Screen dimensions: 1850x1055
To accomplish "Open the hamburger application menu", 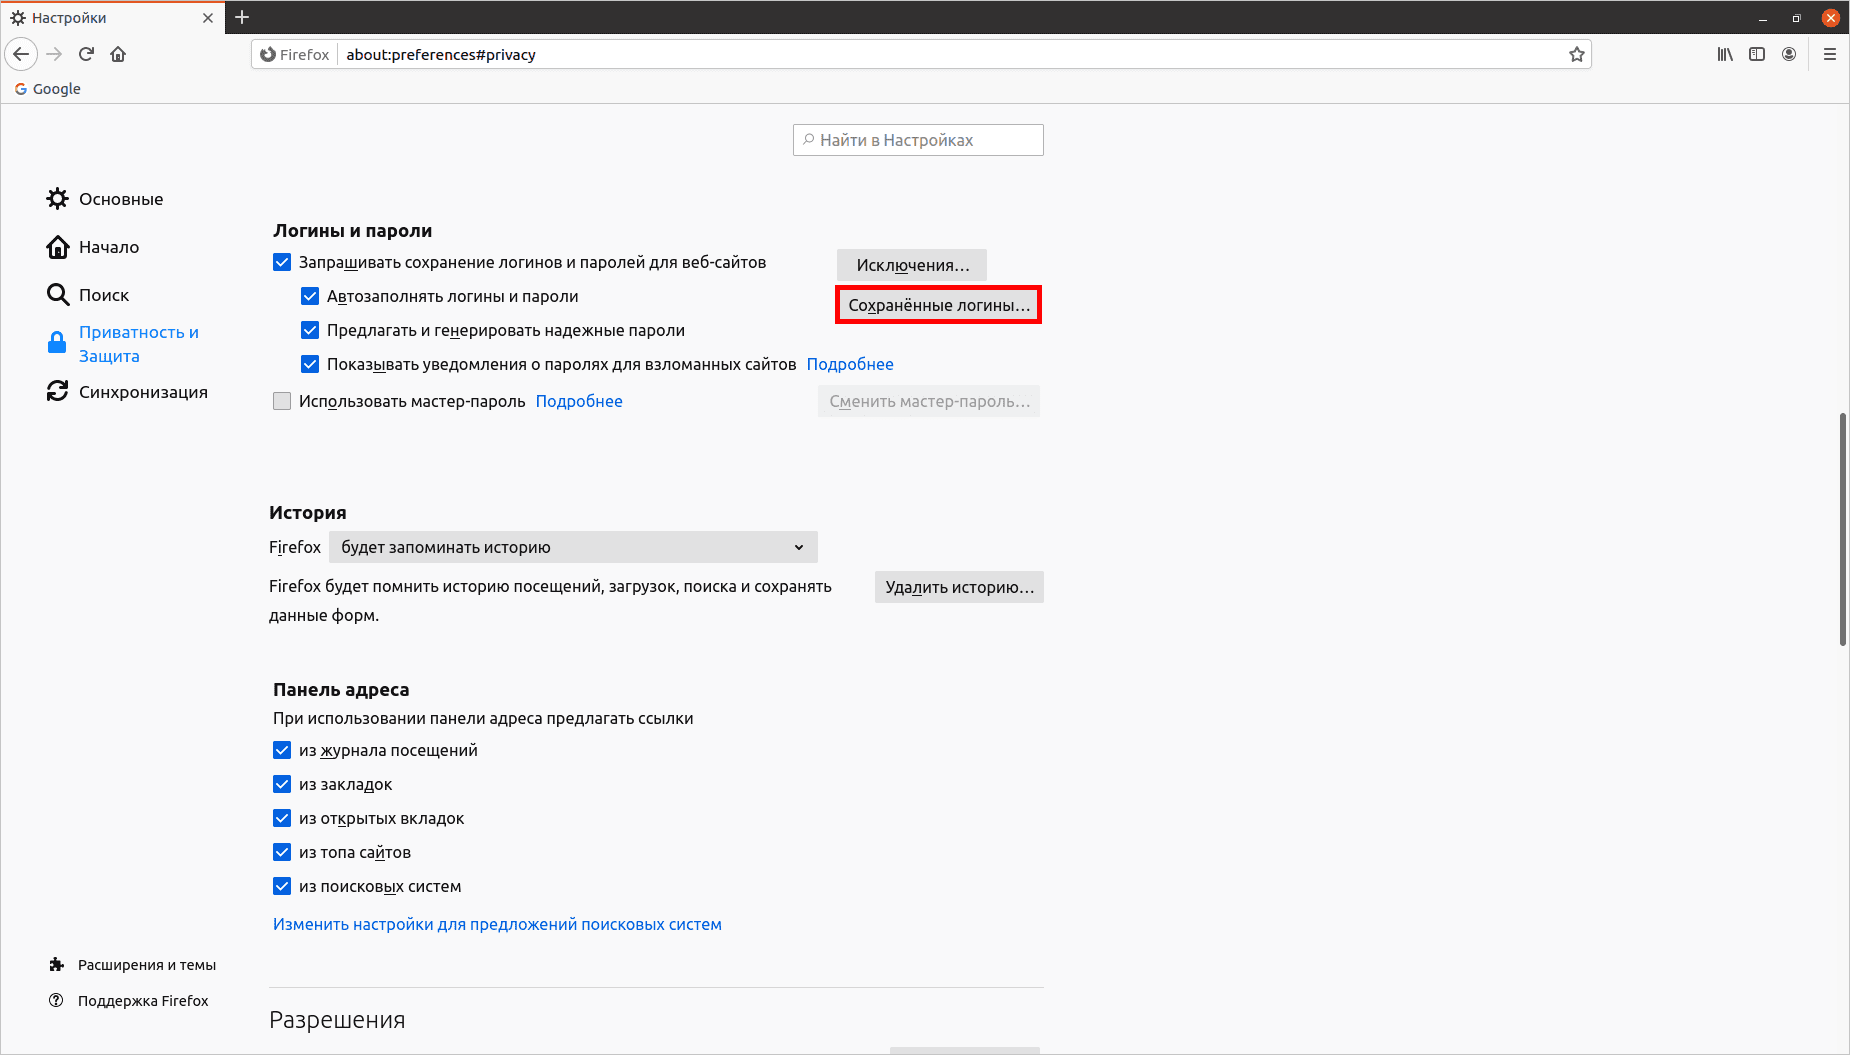I will 1830,54.
